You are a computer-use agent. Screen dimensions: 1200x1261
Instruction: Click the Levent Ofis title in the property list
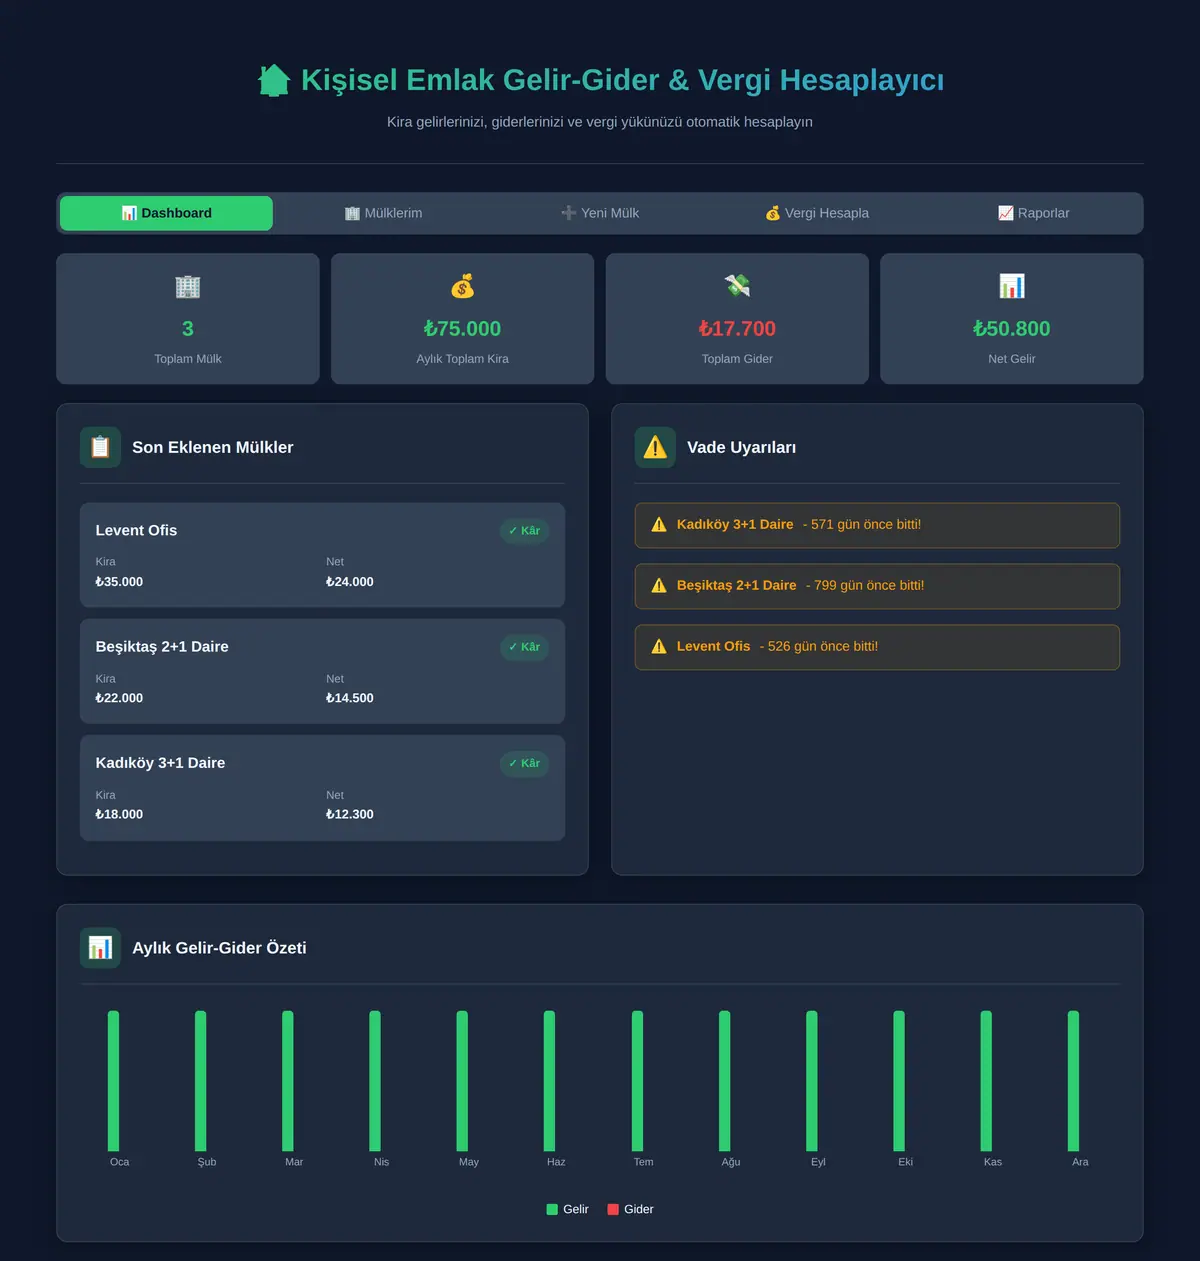tap(136, 530)
